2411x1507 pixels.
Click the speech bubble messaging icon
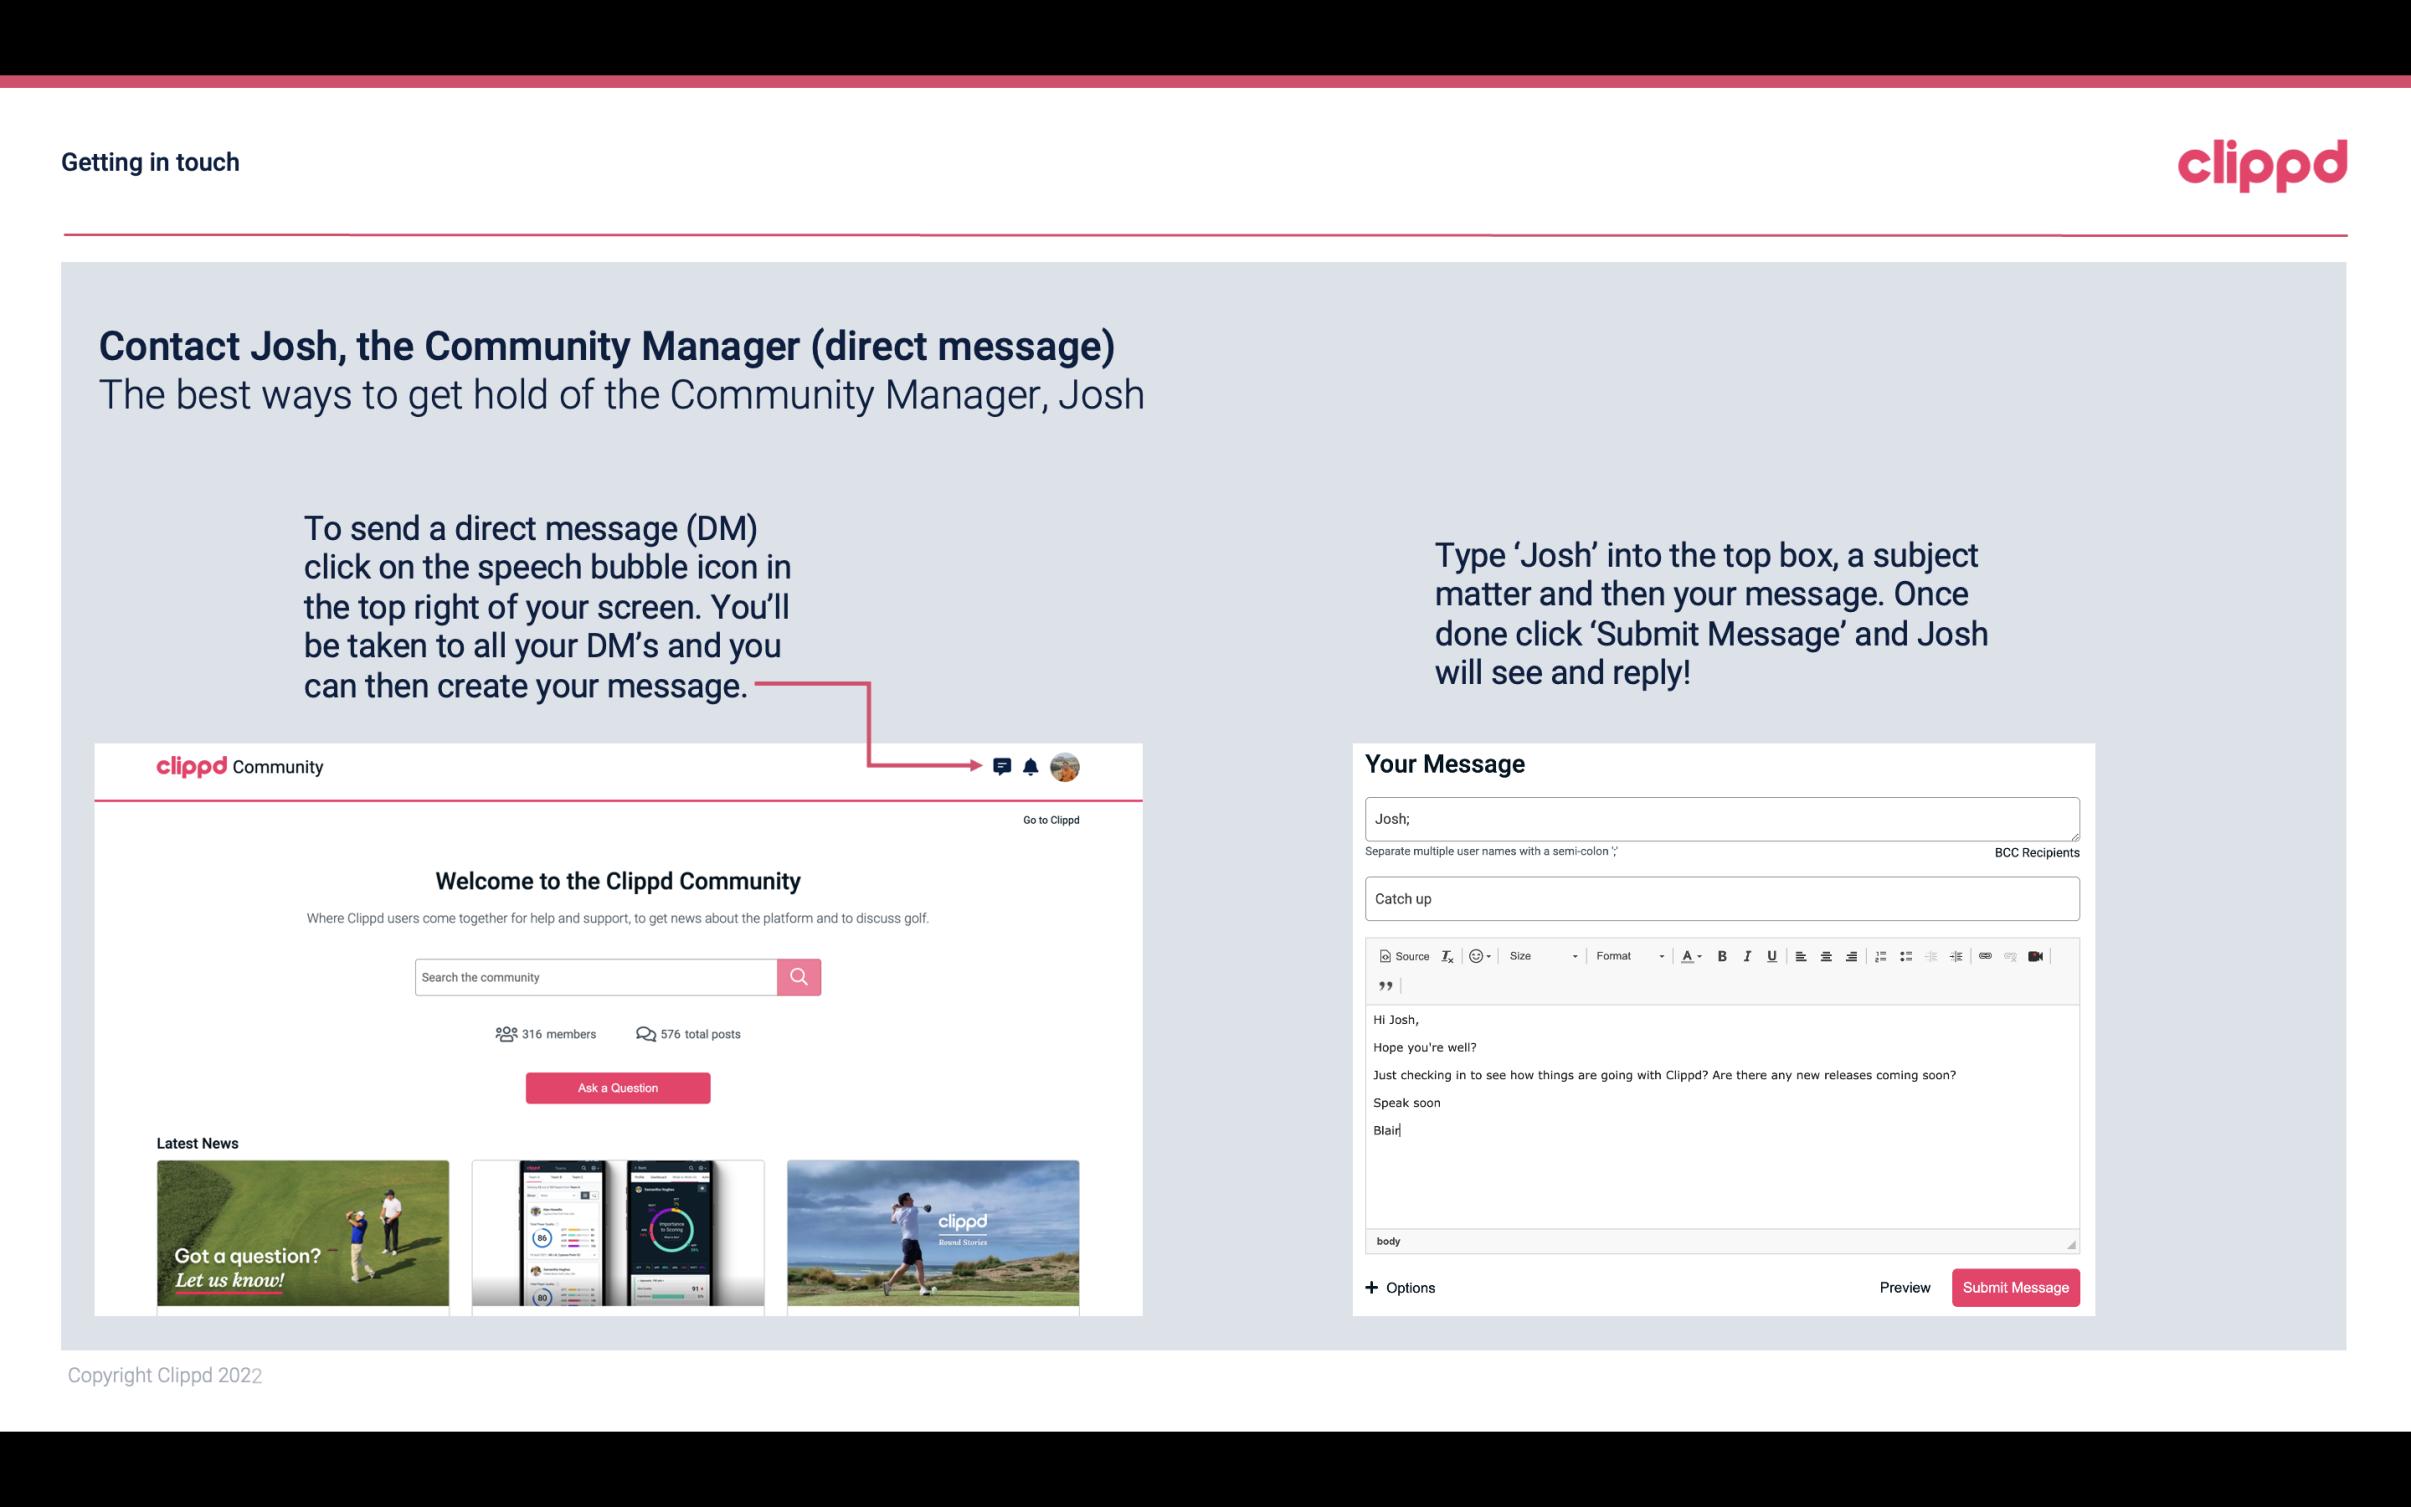[x=1003, y=766]
